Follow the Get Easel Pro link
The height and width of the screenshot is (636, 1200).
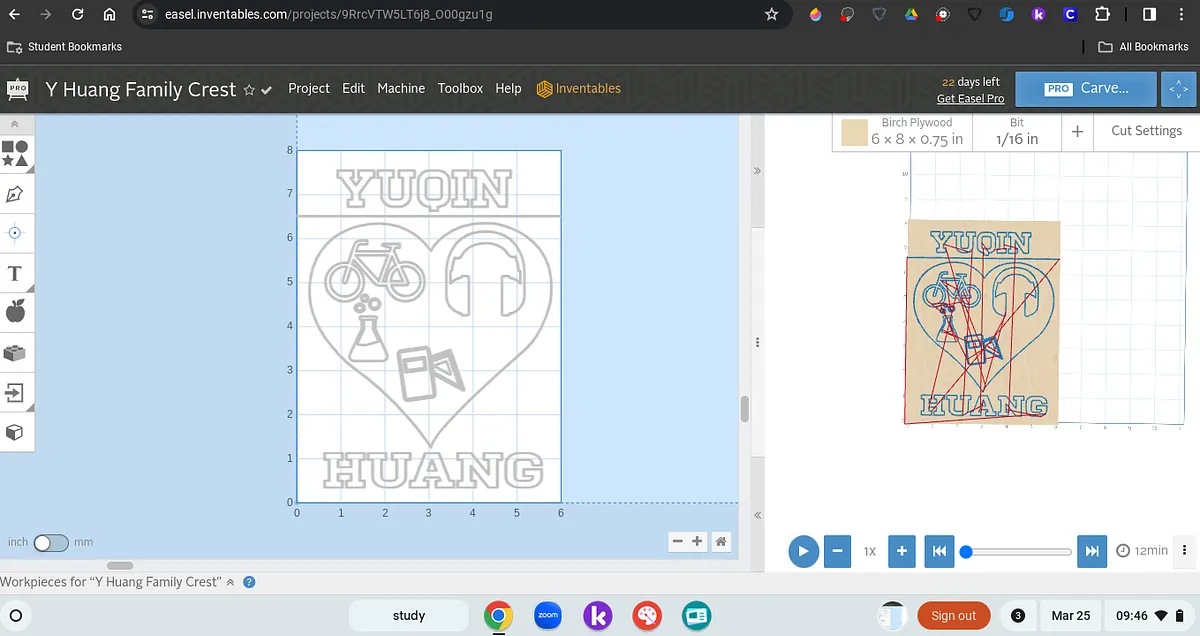pos(970,98)
